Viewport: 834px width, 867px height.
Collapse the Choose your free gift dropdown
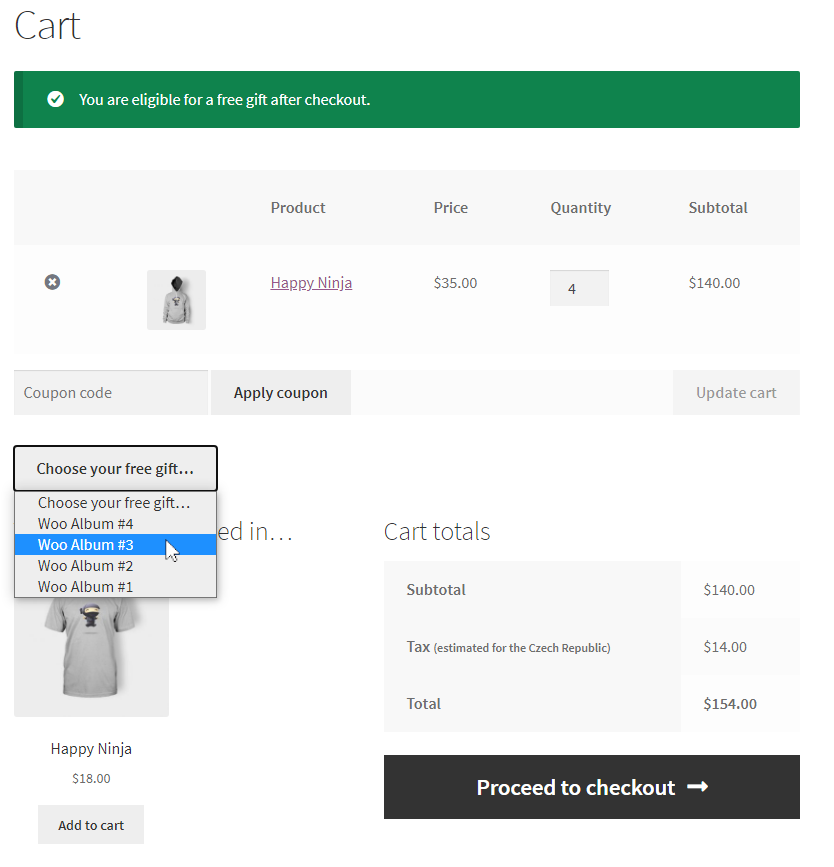115,468
